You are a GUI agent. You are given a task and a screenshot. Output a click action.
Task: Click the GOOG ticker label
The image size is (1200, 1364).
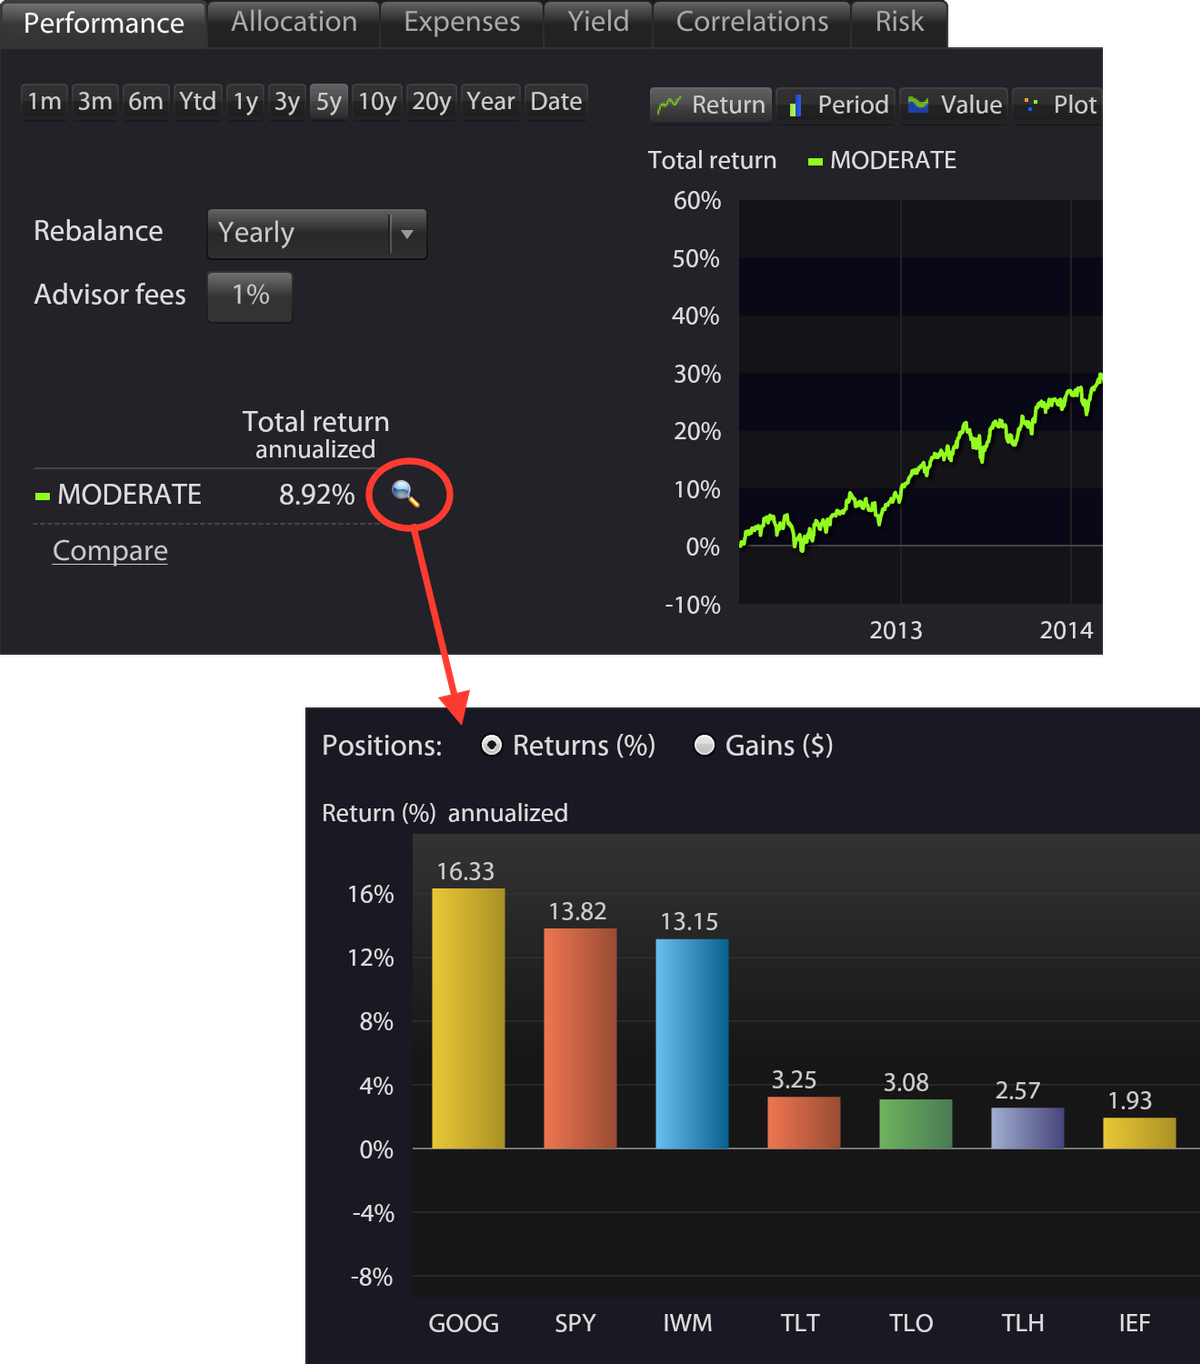point(464,1323)
